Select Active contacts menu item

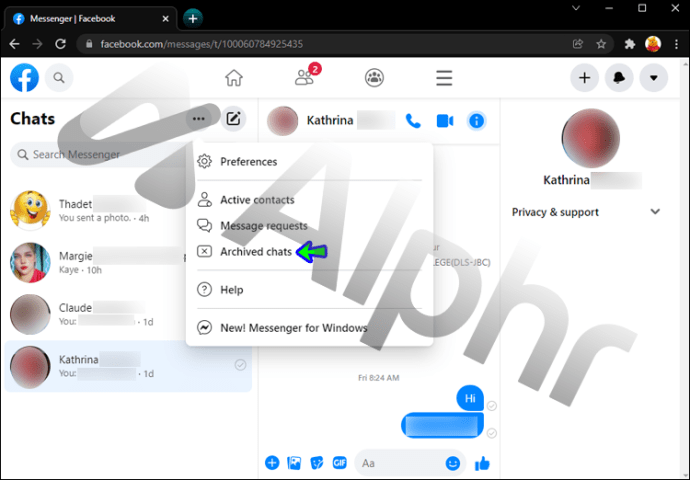click(x=309, y=200)
